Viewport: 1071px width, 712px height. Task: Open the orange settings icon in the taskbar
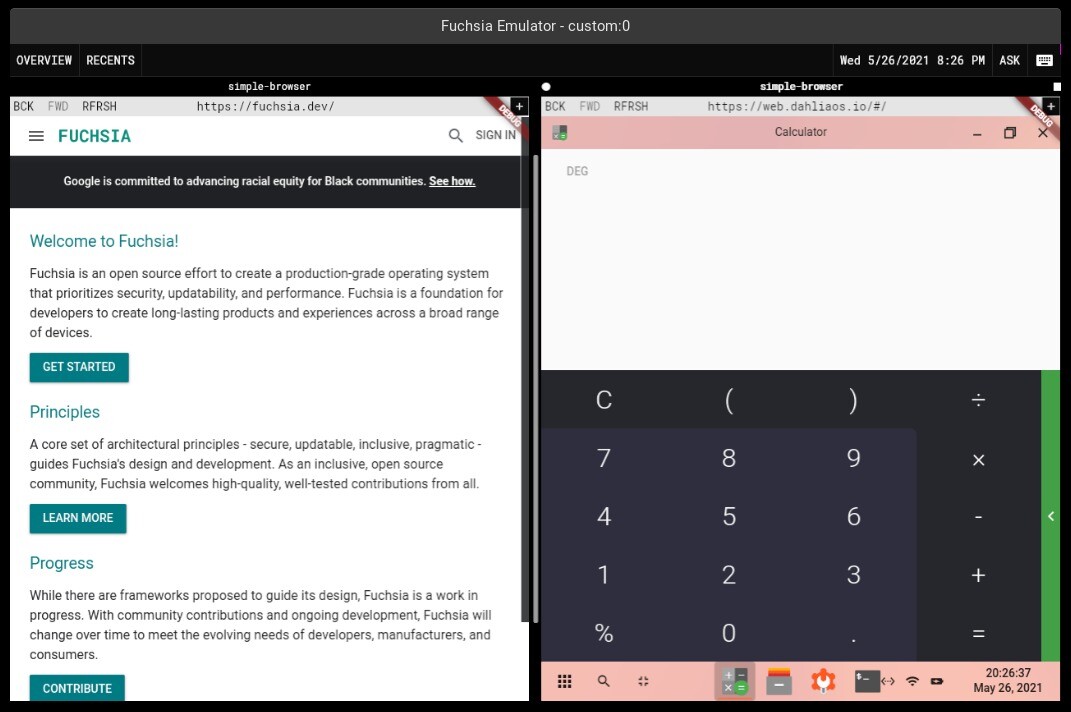coord(822,681)
